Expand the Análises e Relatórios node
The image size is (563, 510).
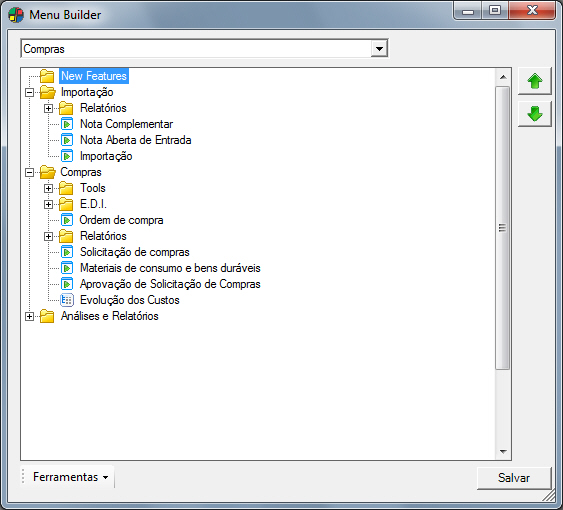(29, 316)
